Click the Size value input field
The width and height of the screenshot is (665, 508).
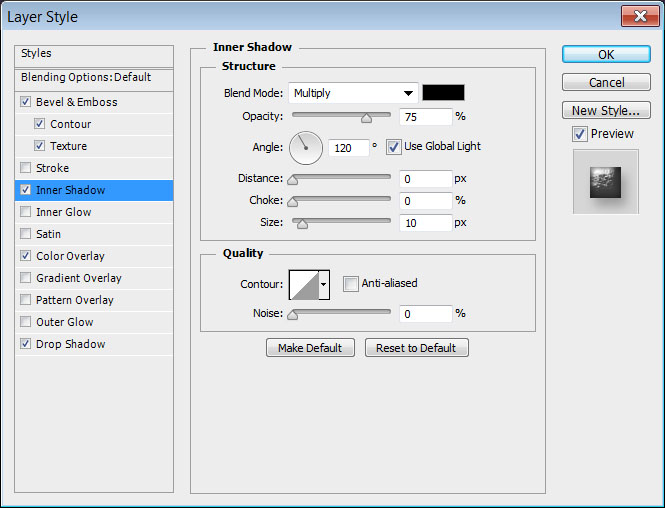(x=425, y=222)
